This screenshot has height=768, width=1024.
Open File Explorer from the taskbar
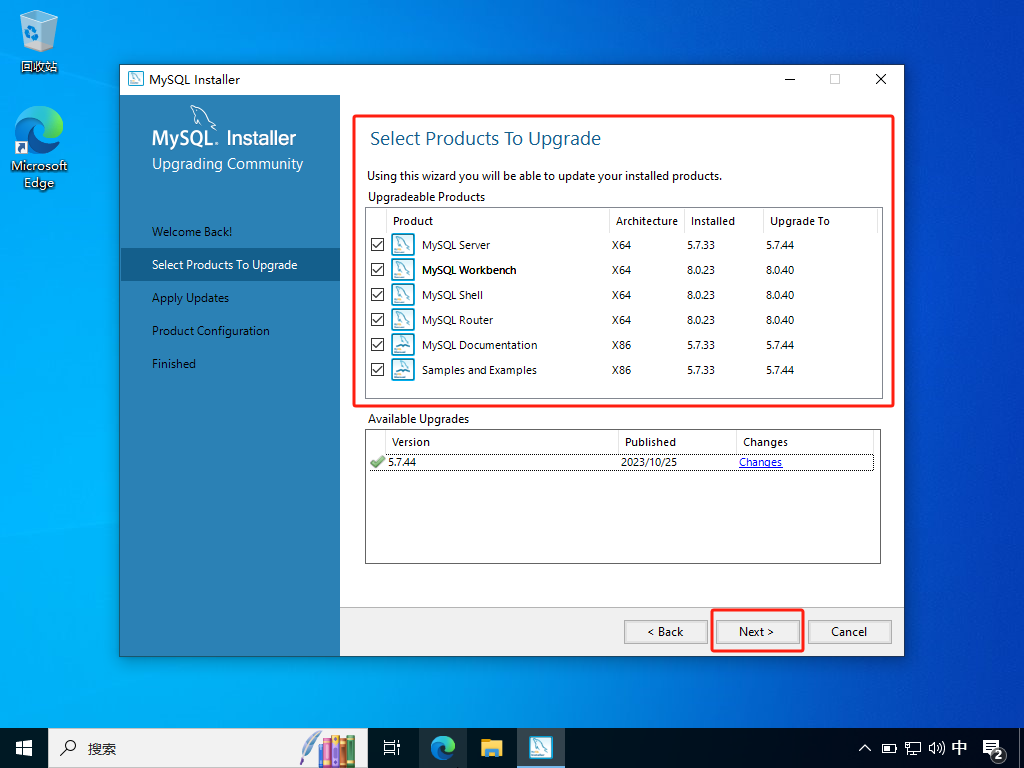(491, 747)
